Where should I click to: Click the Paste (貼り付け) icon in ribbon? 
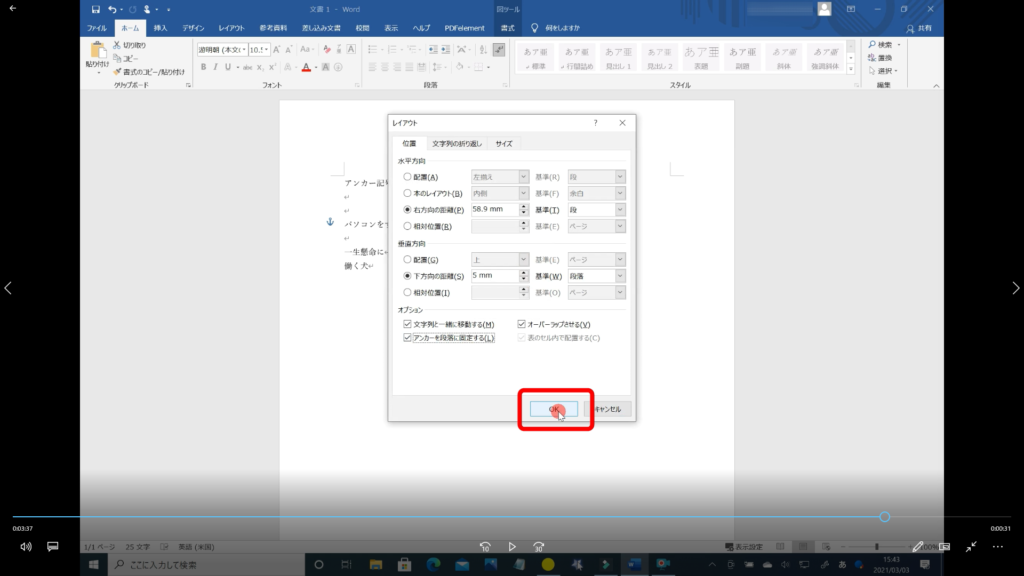[97, 54]
